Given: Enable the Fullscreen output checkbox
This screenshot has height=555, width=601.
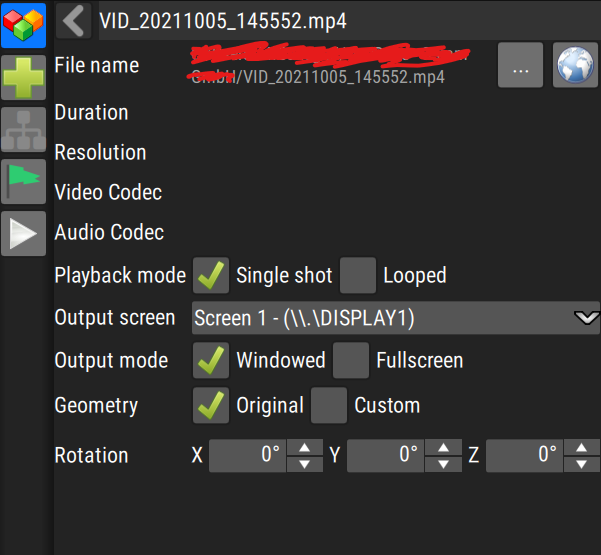Looking at the screenshot, I should 351,360.
